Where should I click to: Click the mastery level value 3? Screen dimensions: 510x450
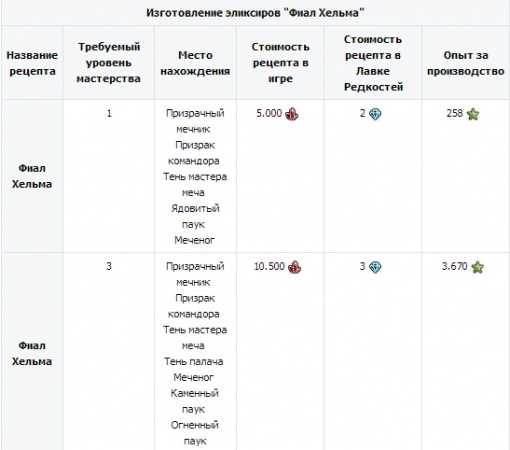click(109, 266)
